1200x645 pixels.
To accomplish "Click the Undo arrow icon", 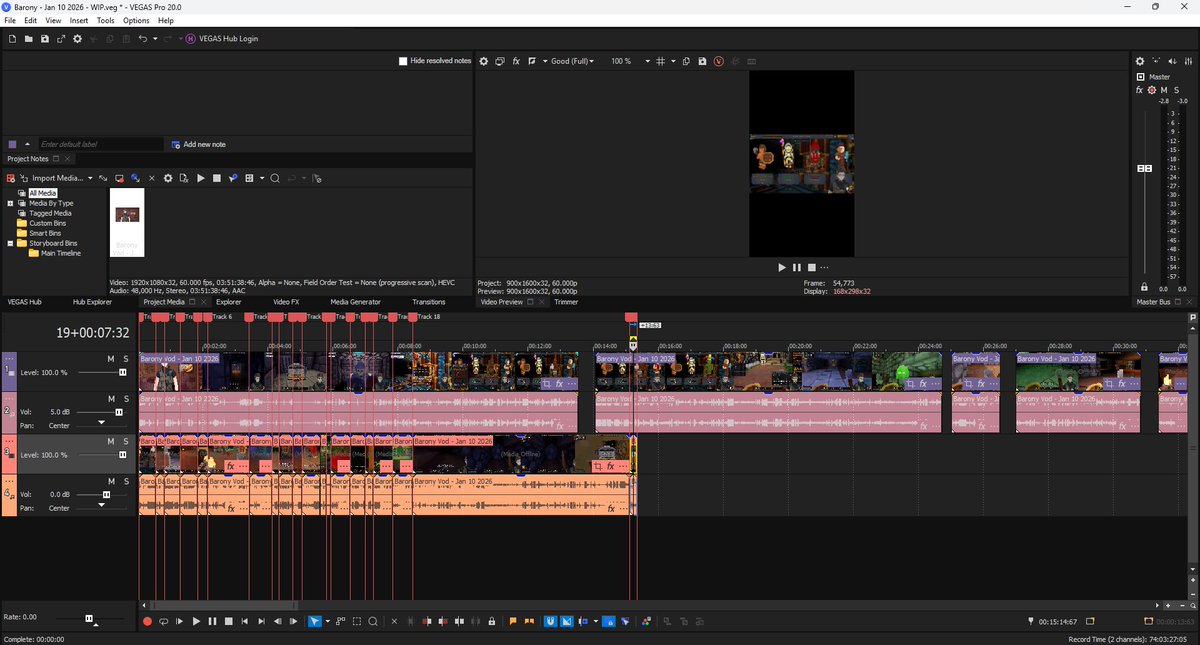I will click(x=143, y=38).
